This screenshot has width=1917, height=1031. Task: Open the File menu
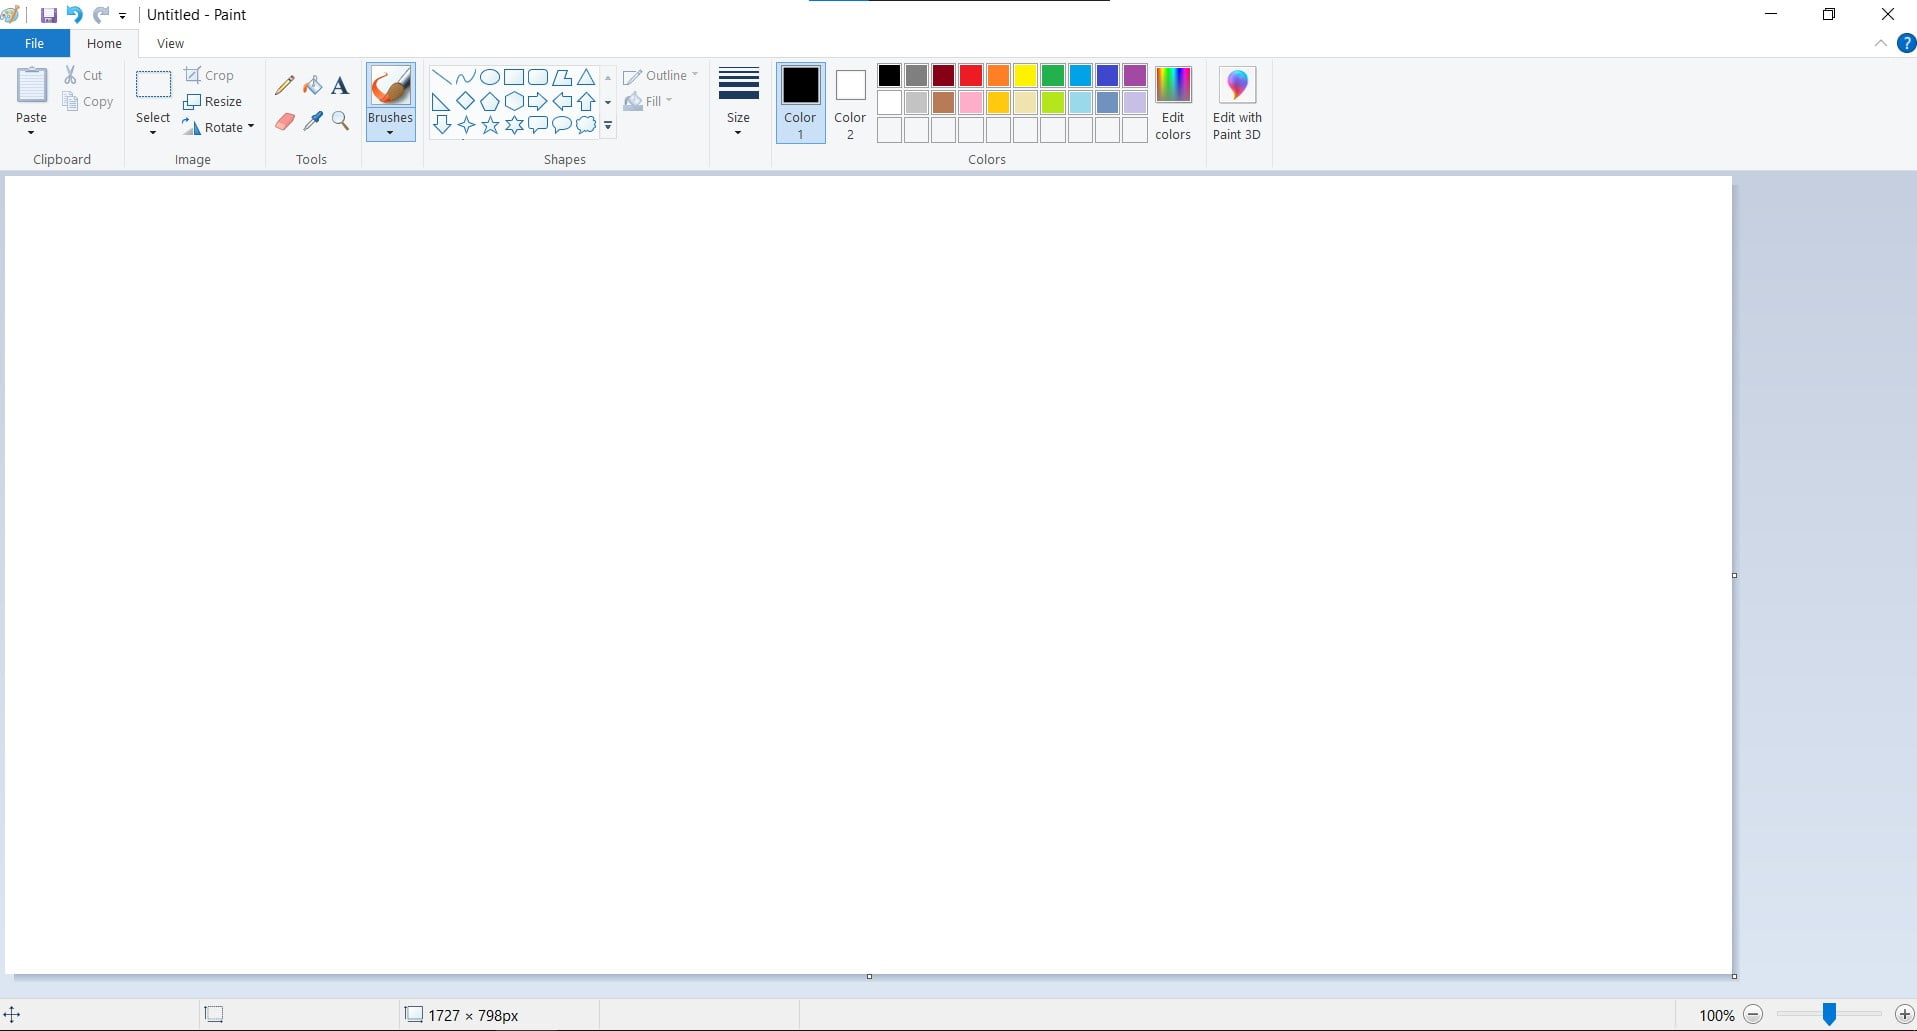point(34,44)
